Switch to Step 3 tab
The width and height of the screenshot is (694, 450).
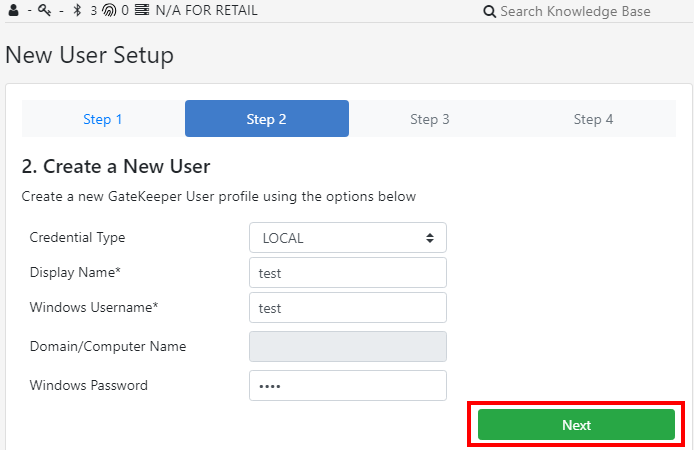coord(430,119)
